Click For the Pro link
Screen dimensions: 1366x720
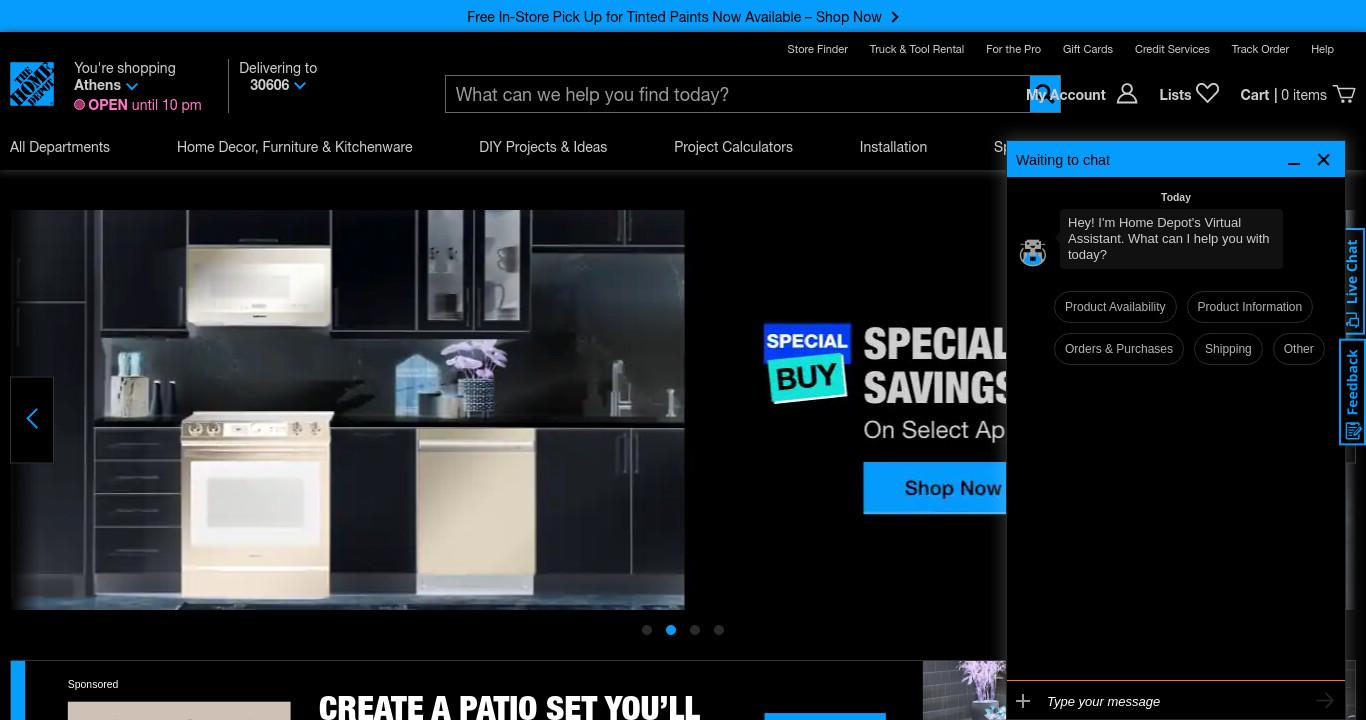(1013, 49)
